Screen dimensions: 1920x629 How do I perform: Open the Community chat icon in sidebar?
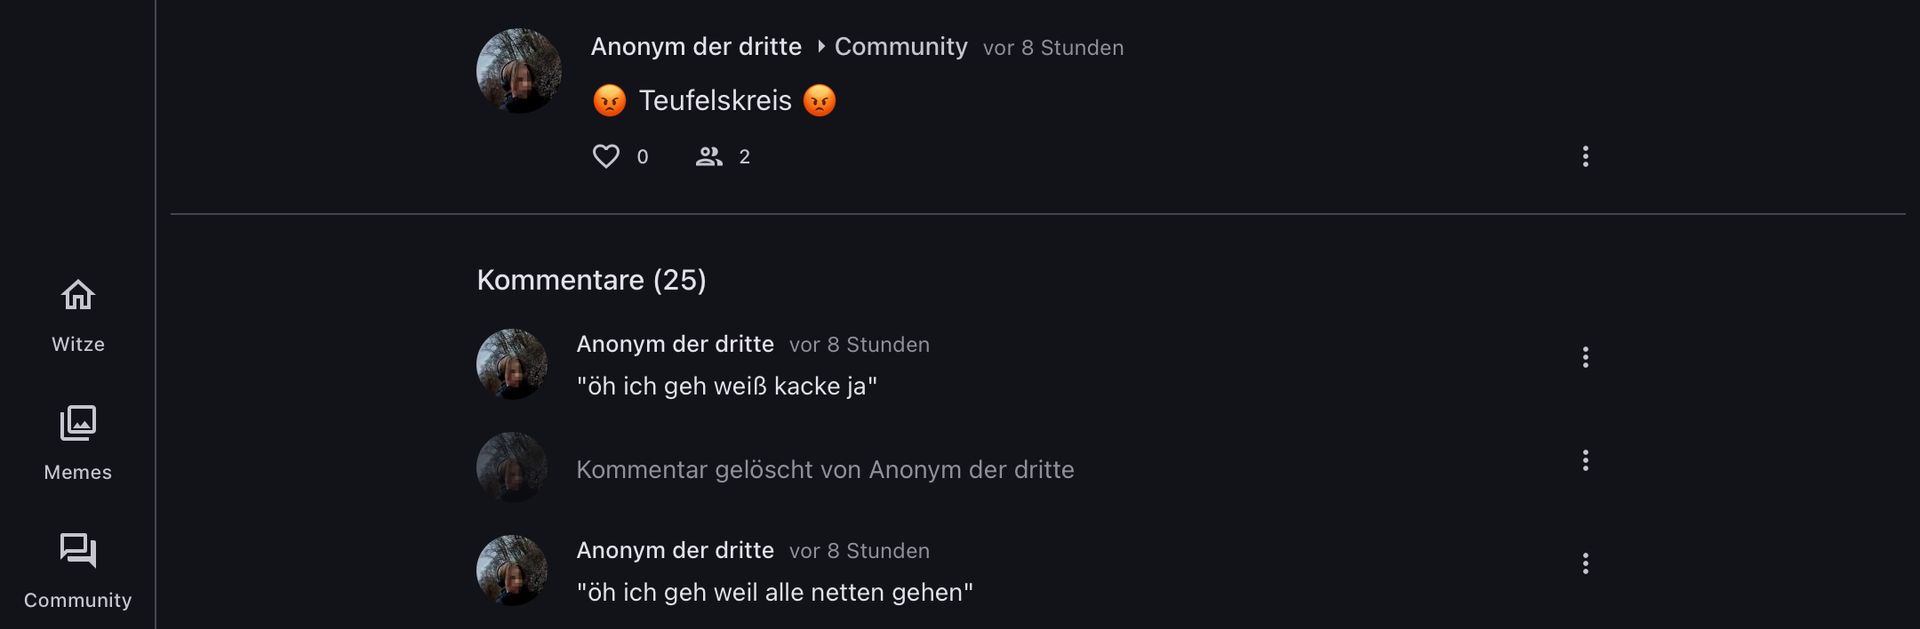click(78, 550)
